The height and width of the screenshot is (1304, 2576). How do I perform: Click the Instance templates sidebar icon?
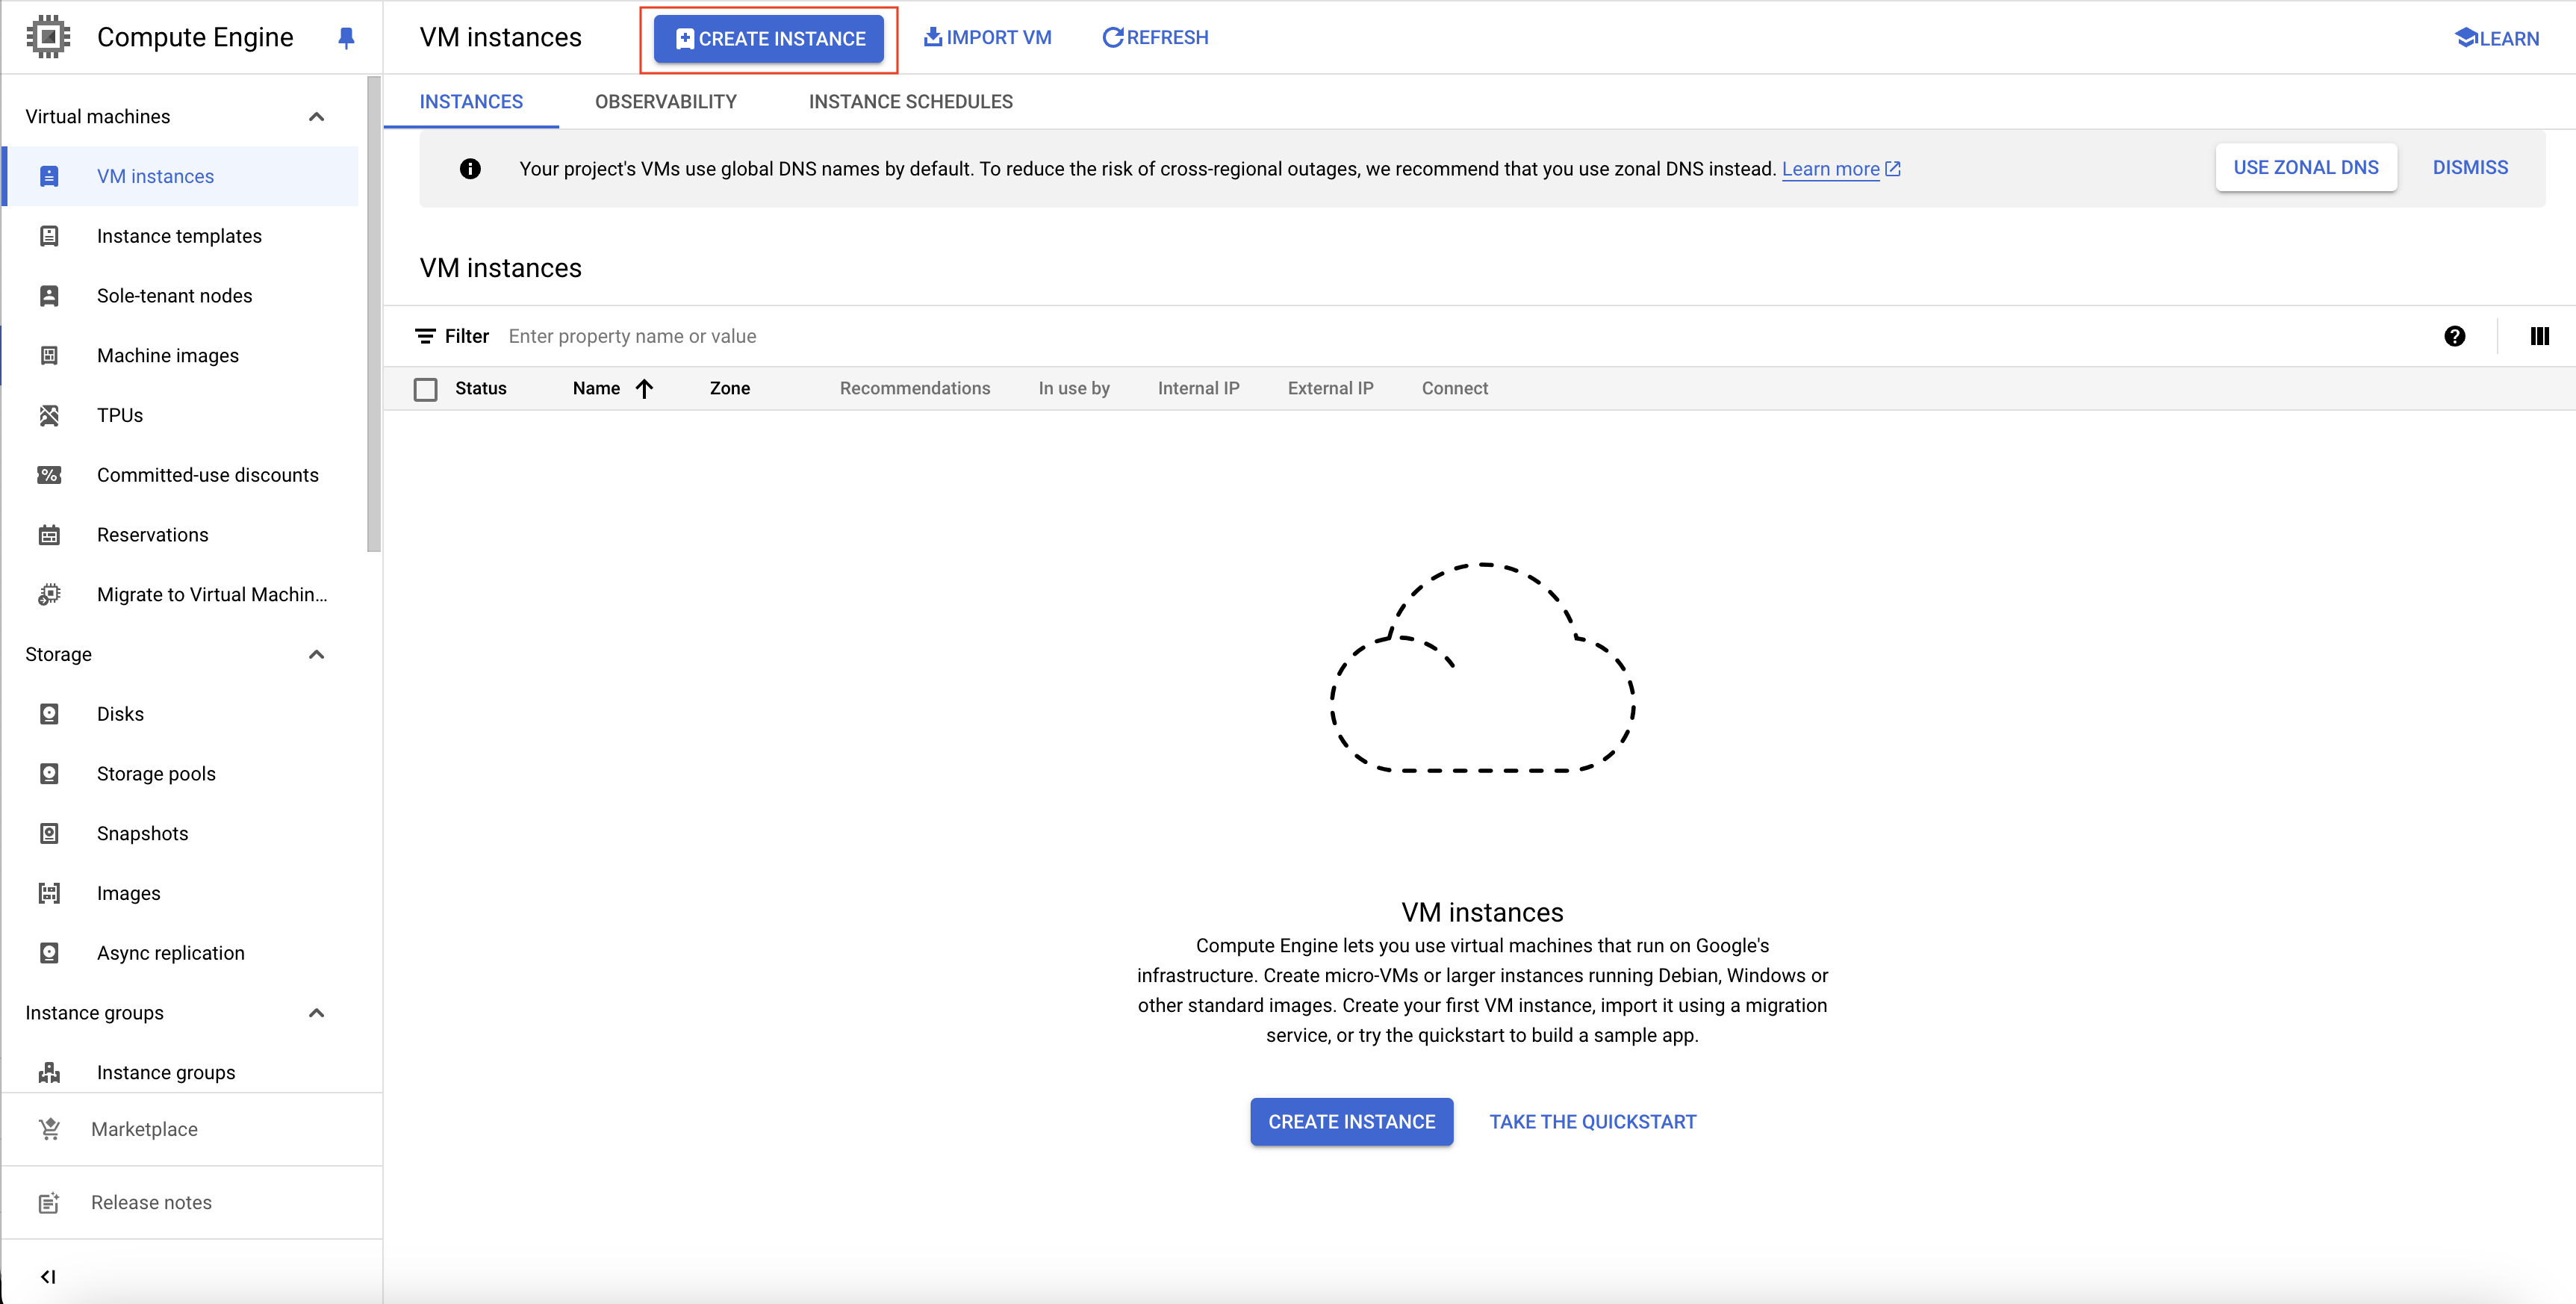coord(49,235)
